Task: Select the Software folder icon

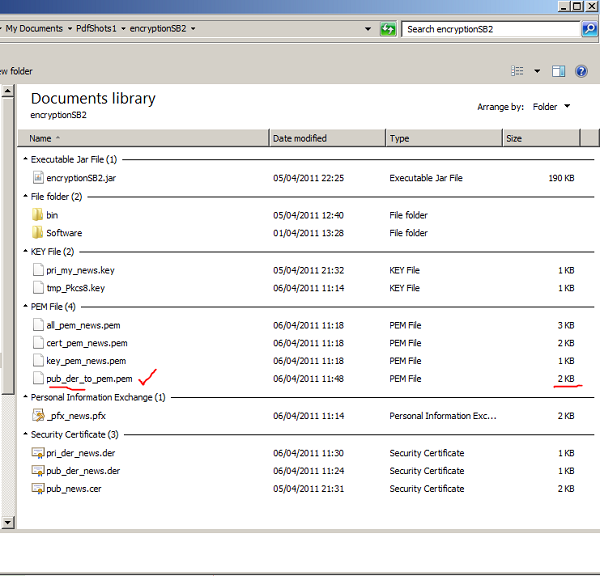Action: click(37, 233)
